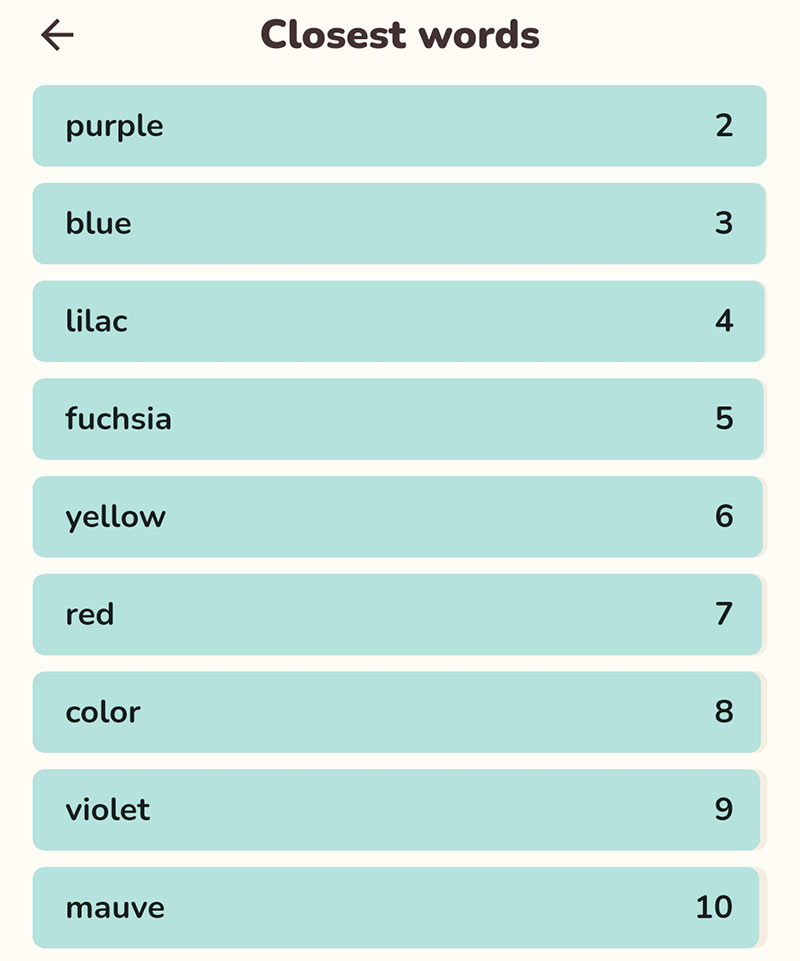800x961 pixels.
Task: Select the purple word row
Action: pyautogui.click(x=399, y=126)
